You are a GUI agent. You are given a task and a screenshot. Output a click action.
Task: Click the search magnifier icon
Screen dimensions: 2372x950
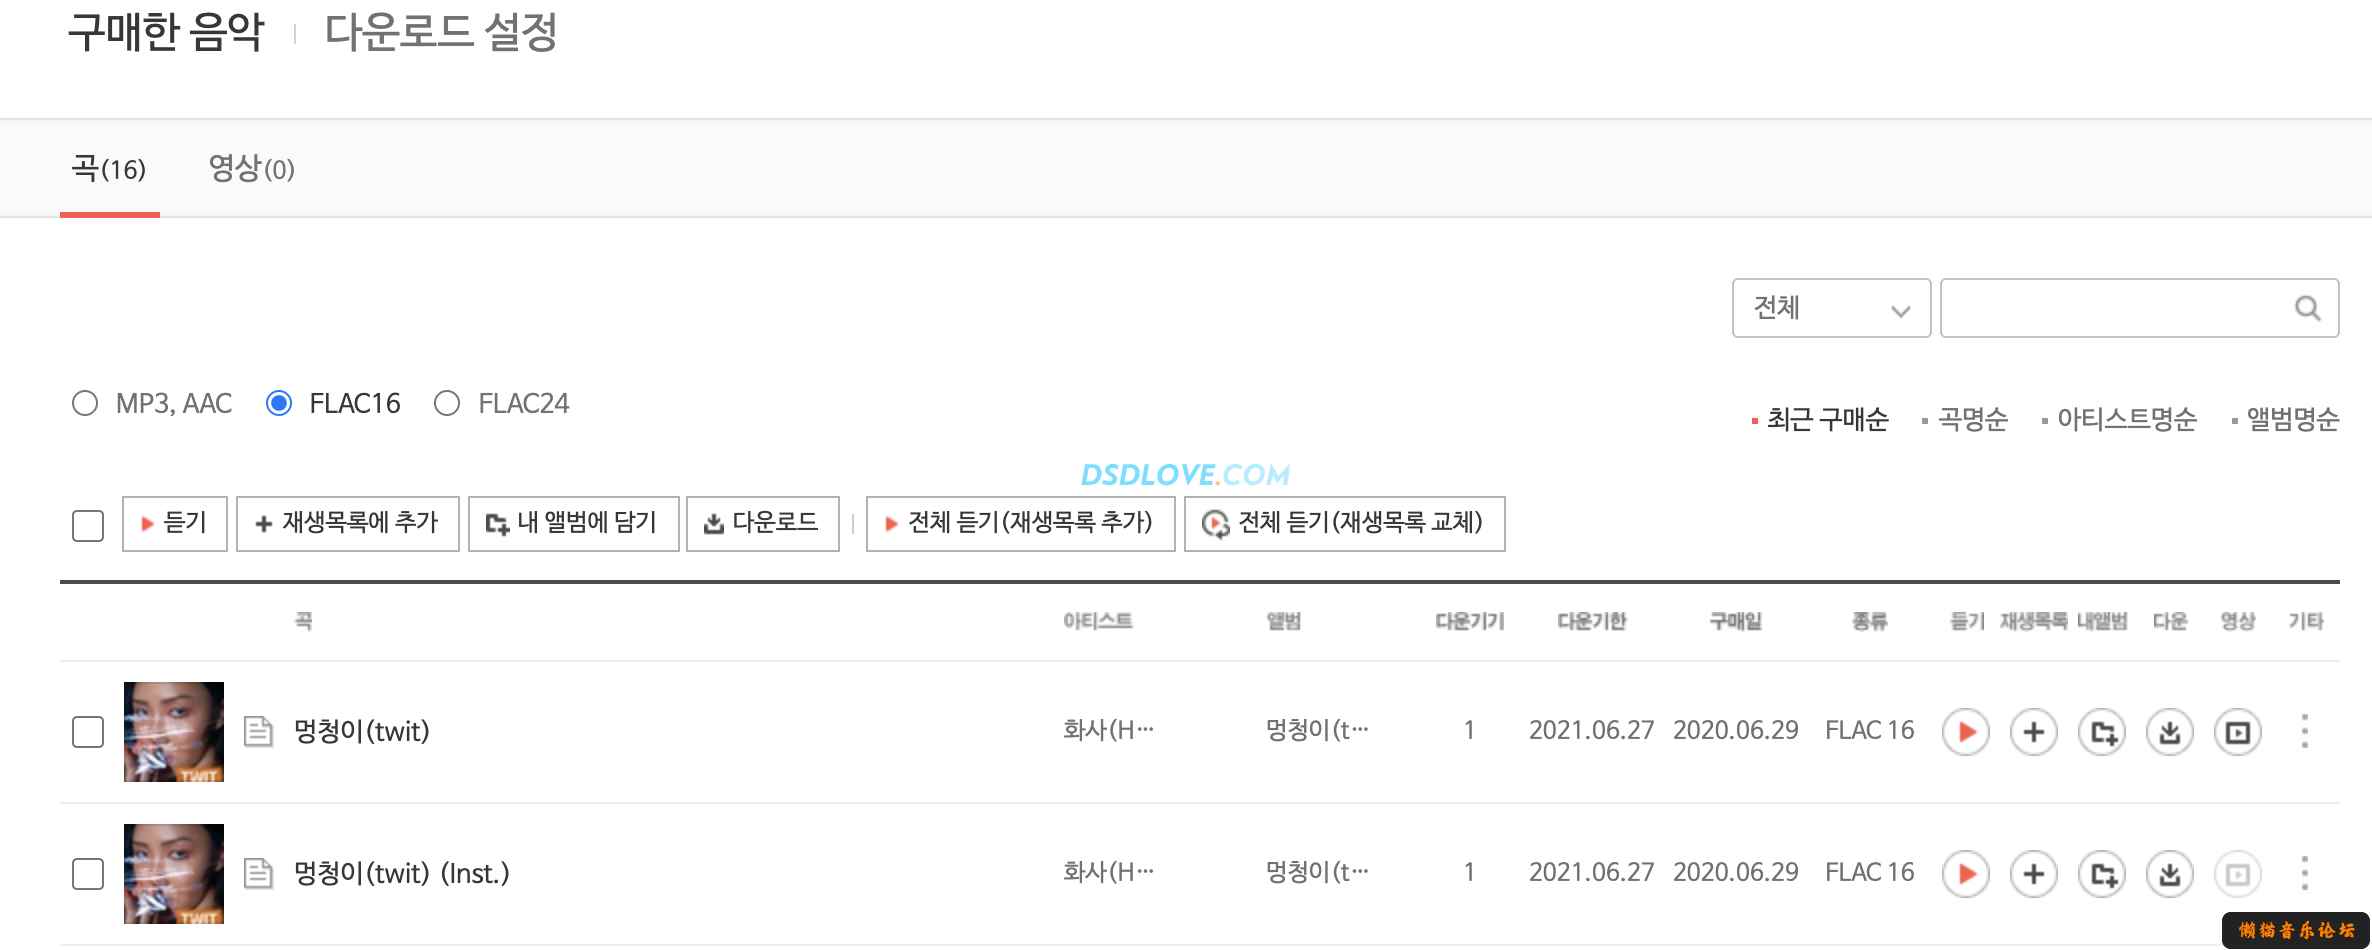[x=2307, y=308]
